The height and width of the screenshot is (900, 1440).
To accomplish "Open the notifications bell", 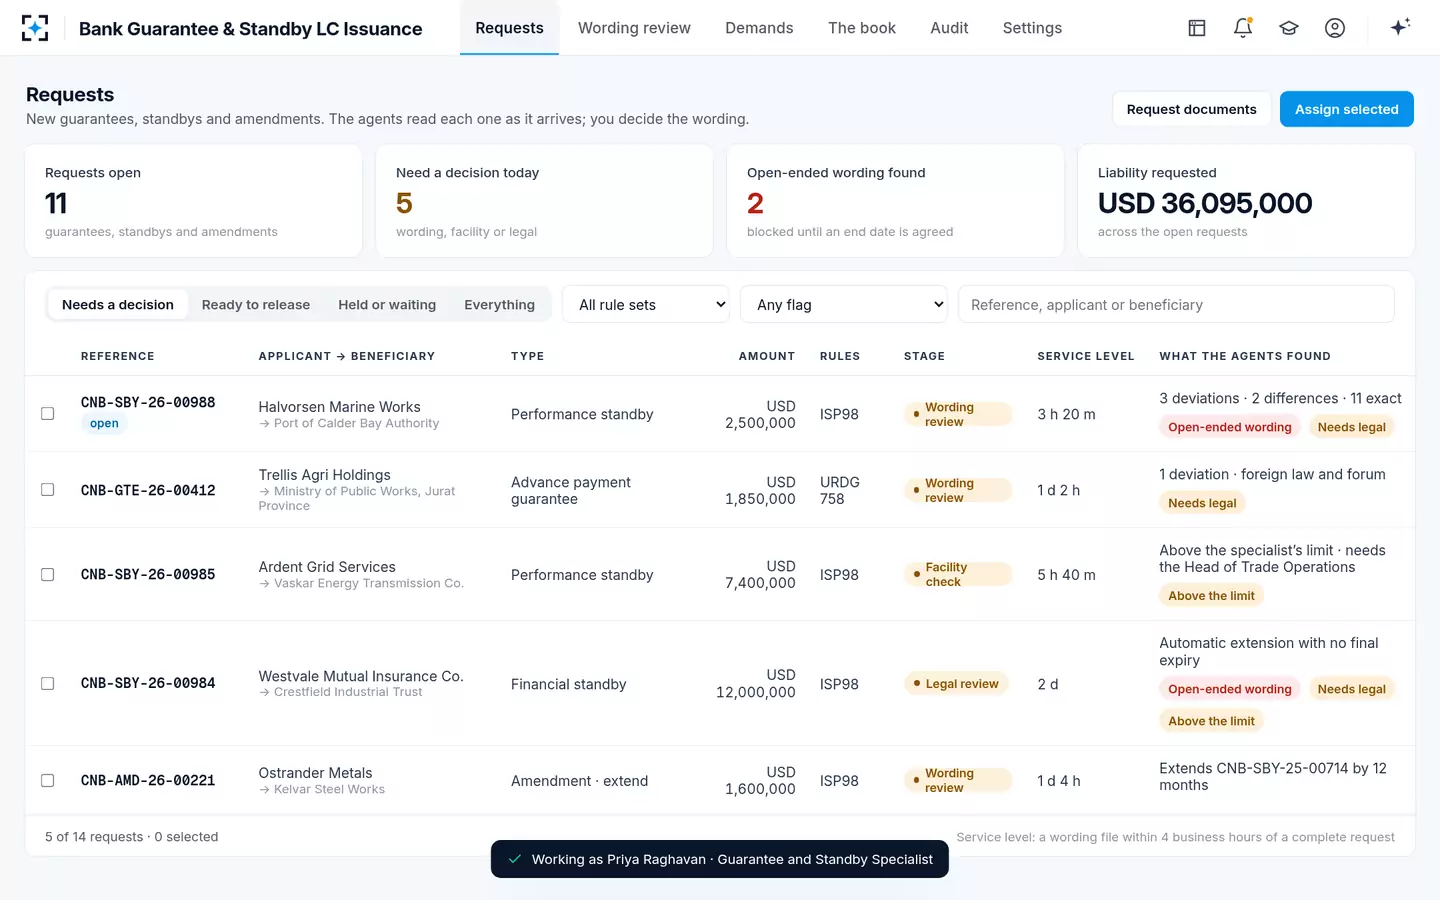I will 1243,28.
